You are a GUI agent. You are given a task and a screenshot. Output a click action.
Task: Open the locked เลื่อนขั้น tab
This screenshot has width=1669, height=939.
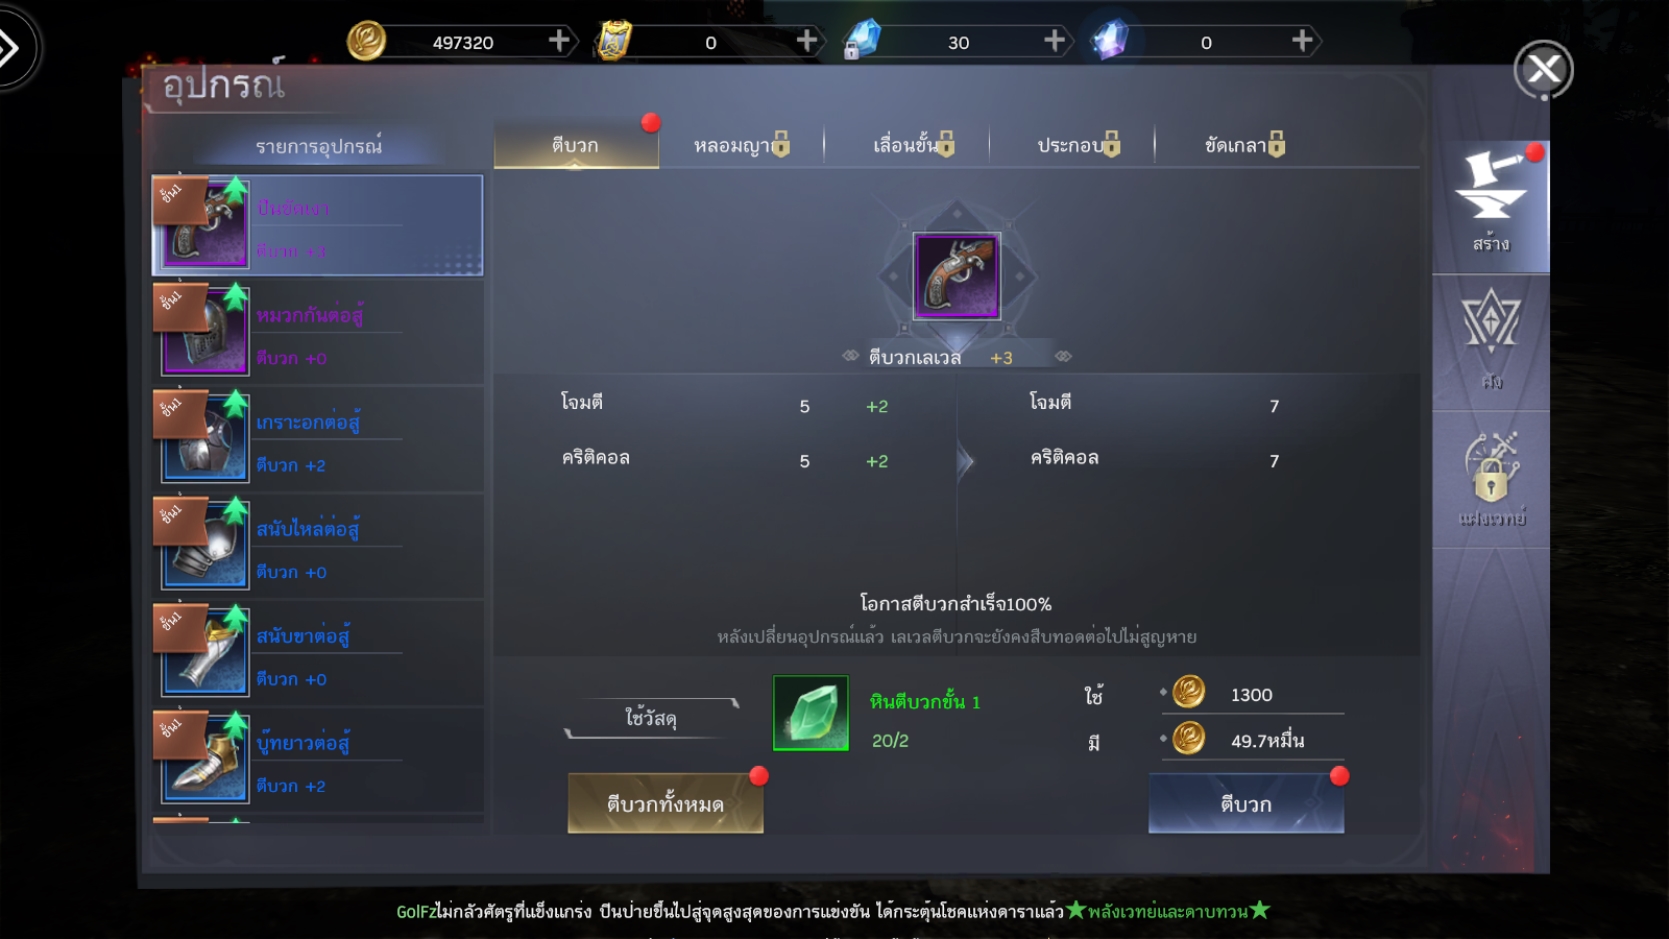912,146
